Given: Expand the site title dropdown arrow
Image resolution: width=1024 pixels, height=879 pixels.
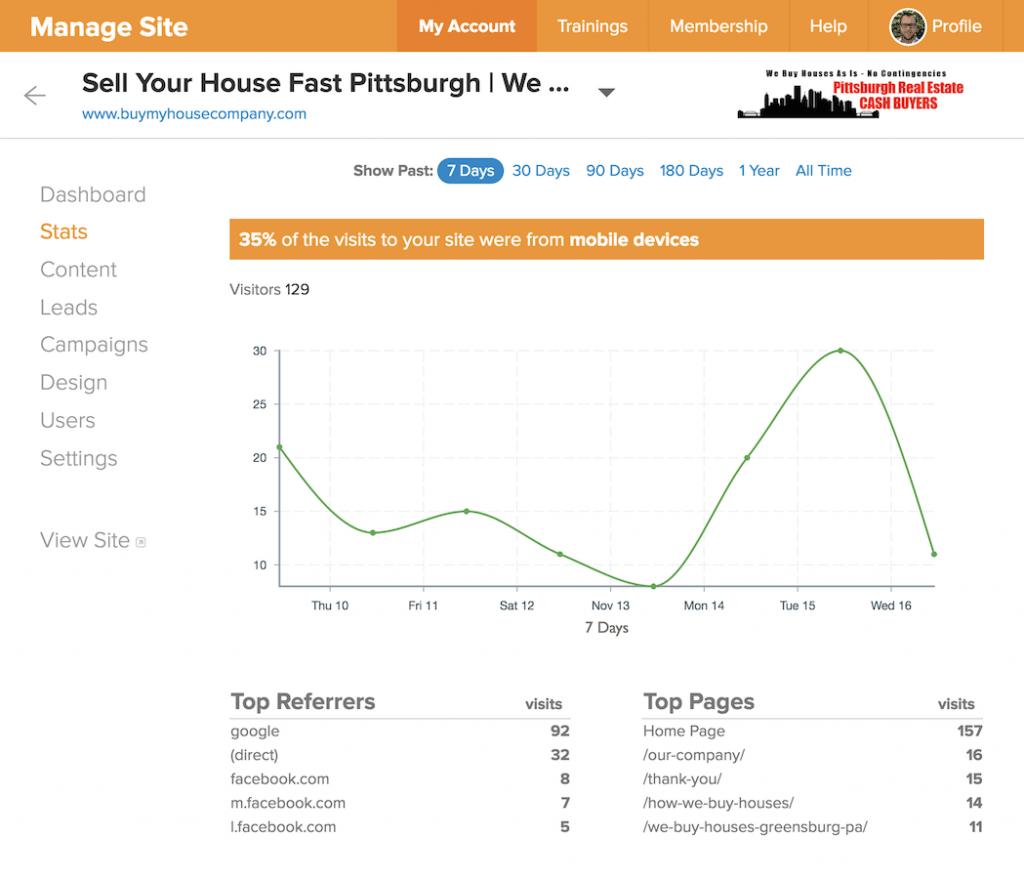Looking at the screenshot, I should 606,90.
